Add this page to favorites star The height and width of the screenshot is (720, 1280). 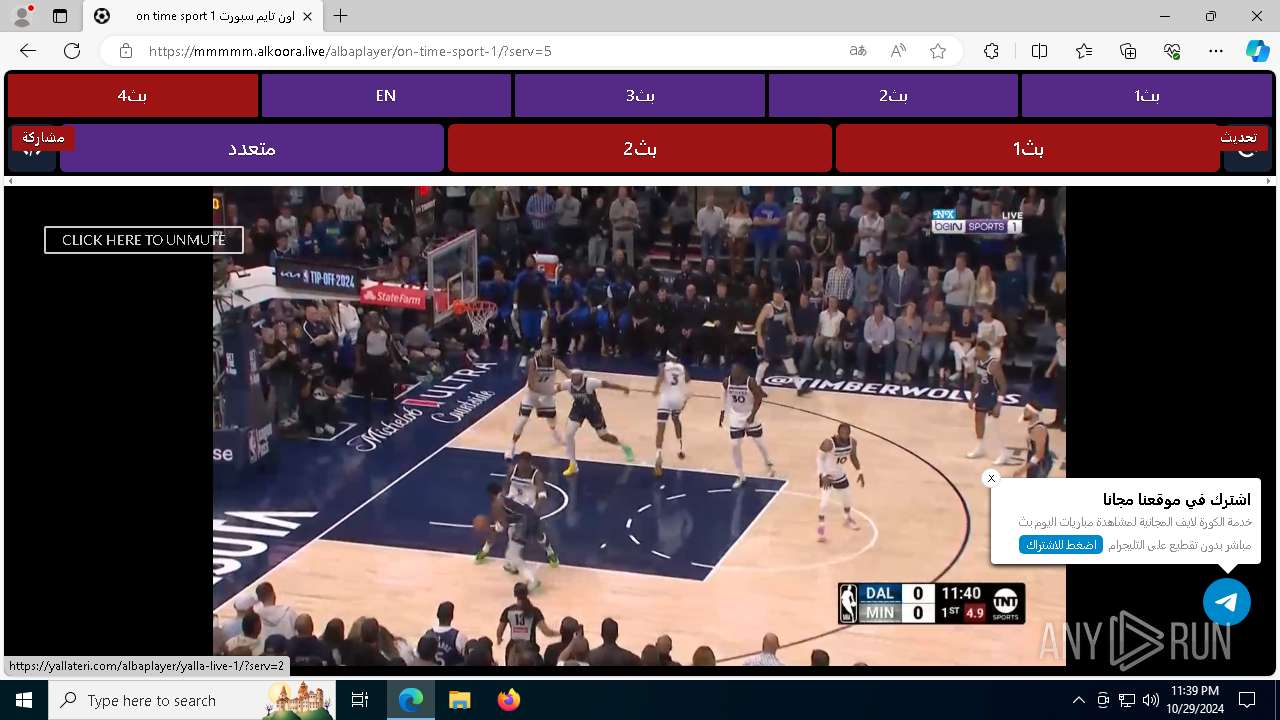pos(938,51)
